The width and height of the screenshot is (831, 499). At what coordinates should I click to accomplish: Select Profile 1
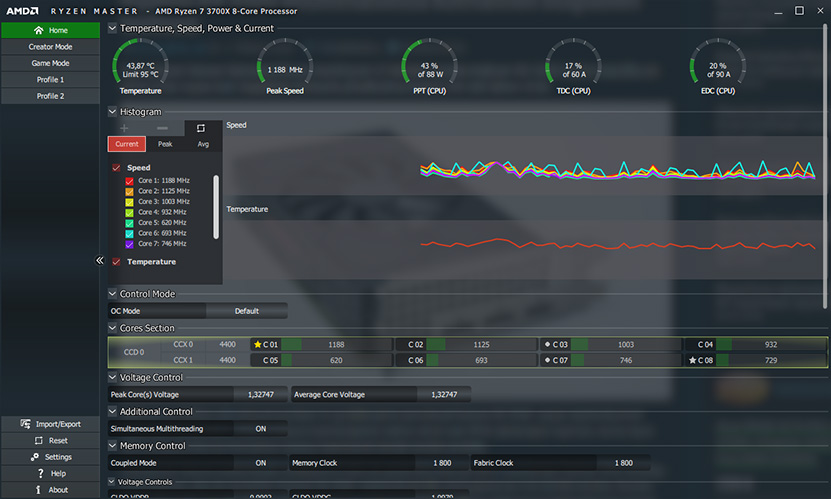coord(50,79)
